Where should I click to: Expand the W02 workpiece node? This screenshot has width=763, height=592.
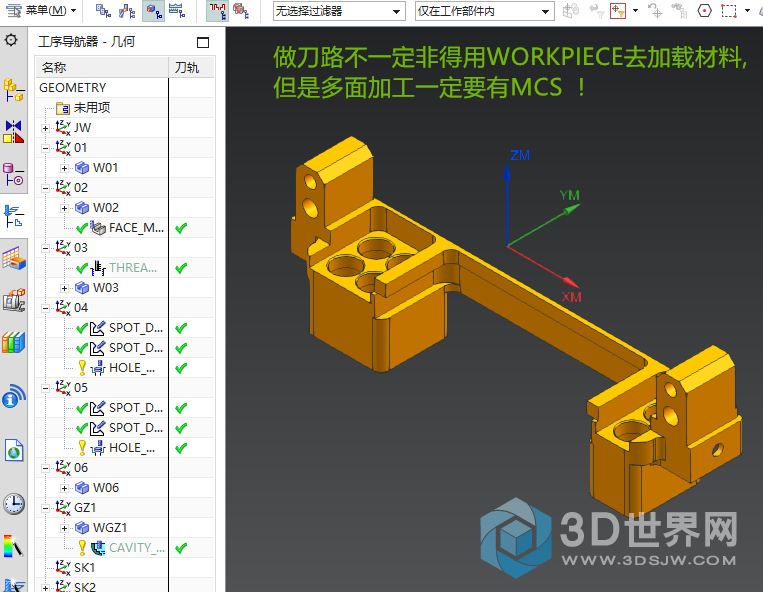[64, 208]
